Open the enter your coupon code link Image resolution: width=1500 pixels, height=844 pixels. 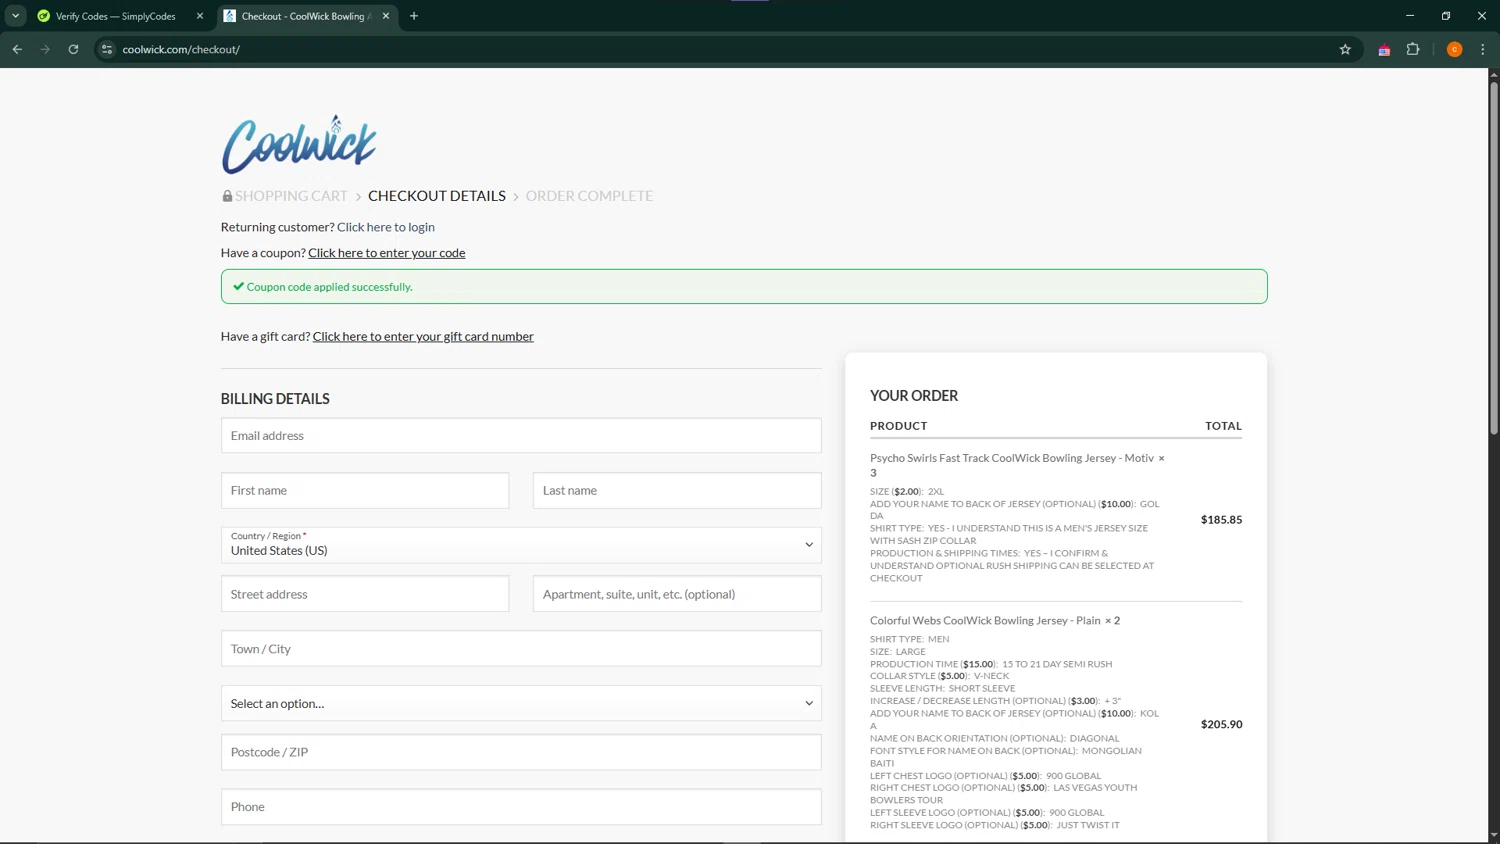coord(387,253)
